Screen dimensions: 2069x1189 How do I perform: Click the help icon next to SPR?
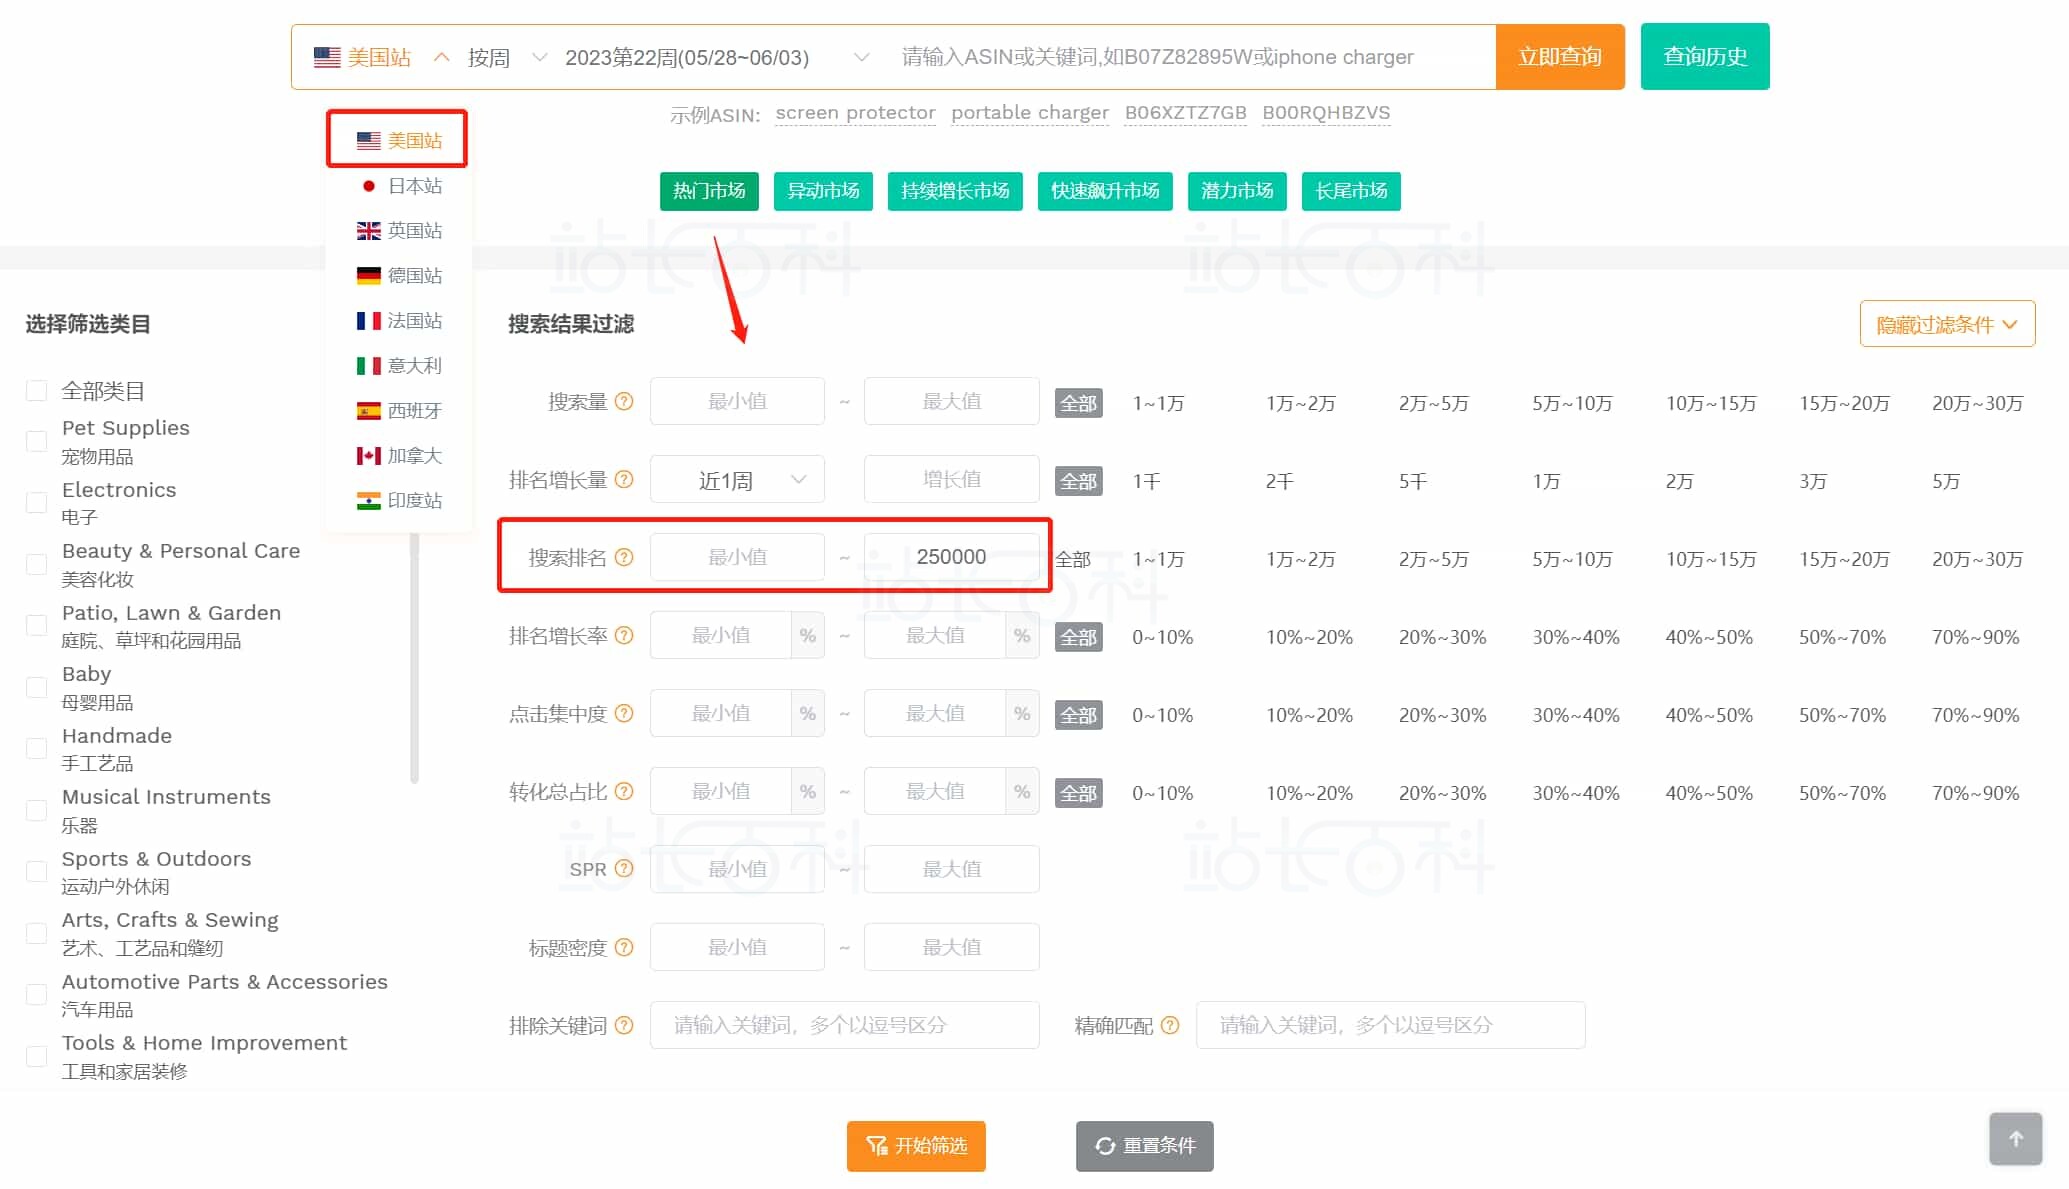coord(624,868)
